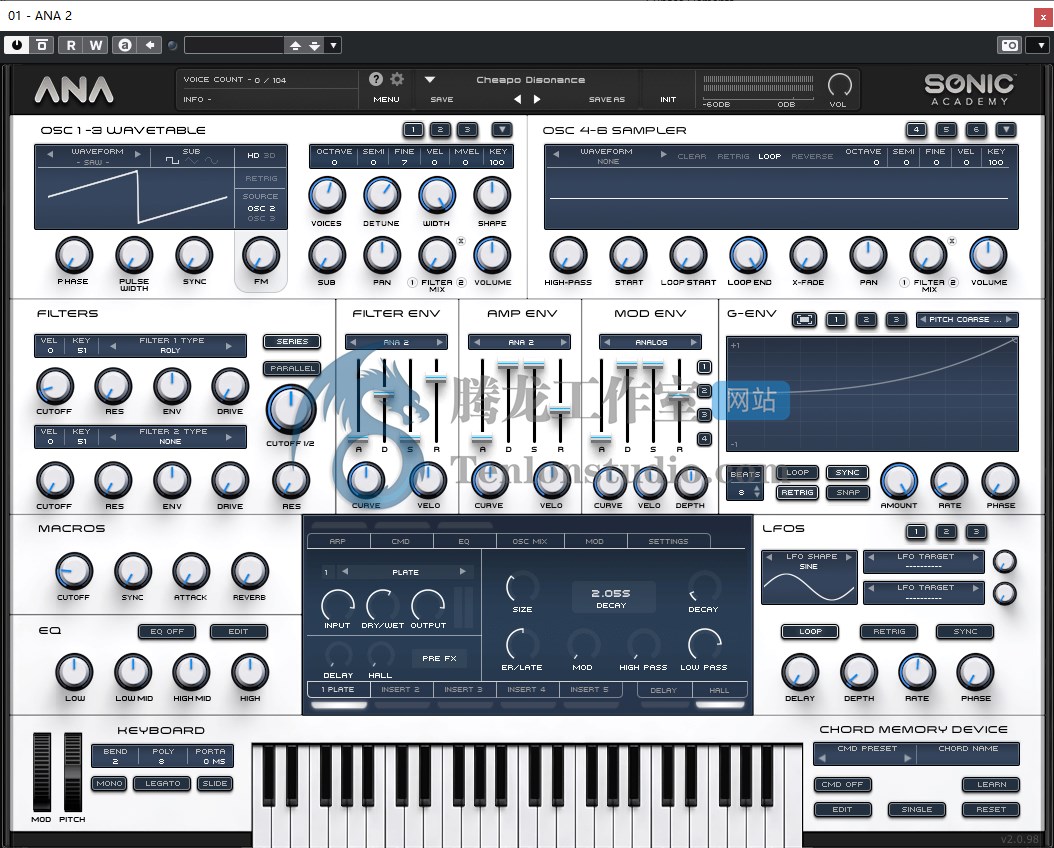
Task: Click SAVE AS preset button
Action: click(607, 99)
